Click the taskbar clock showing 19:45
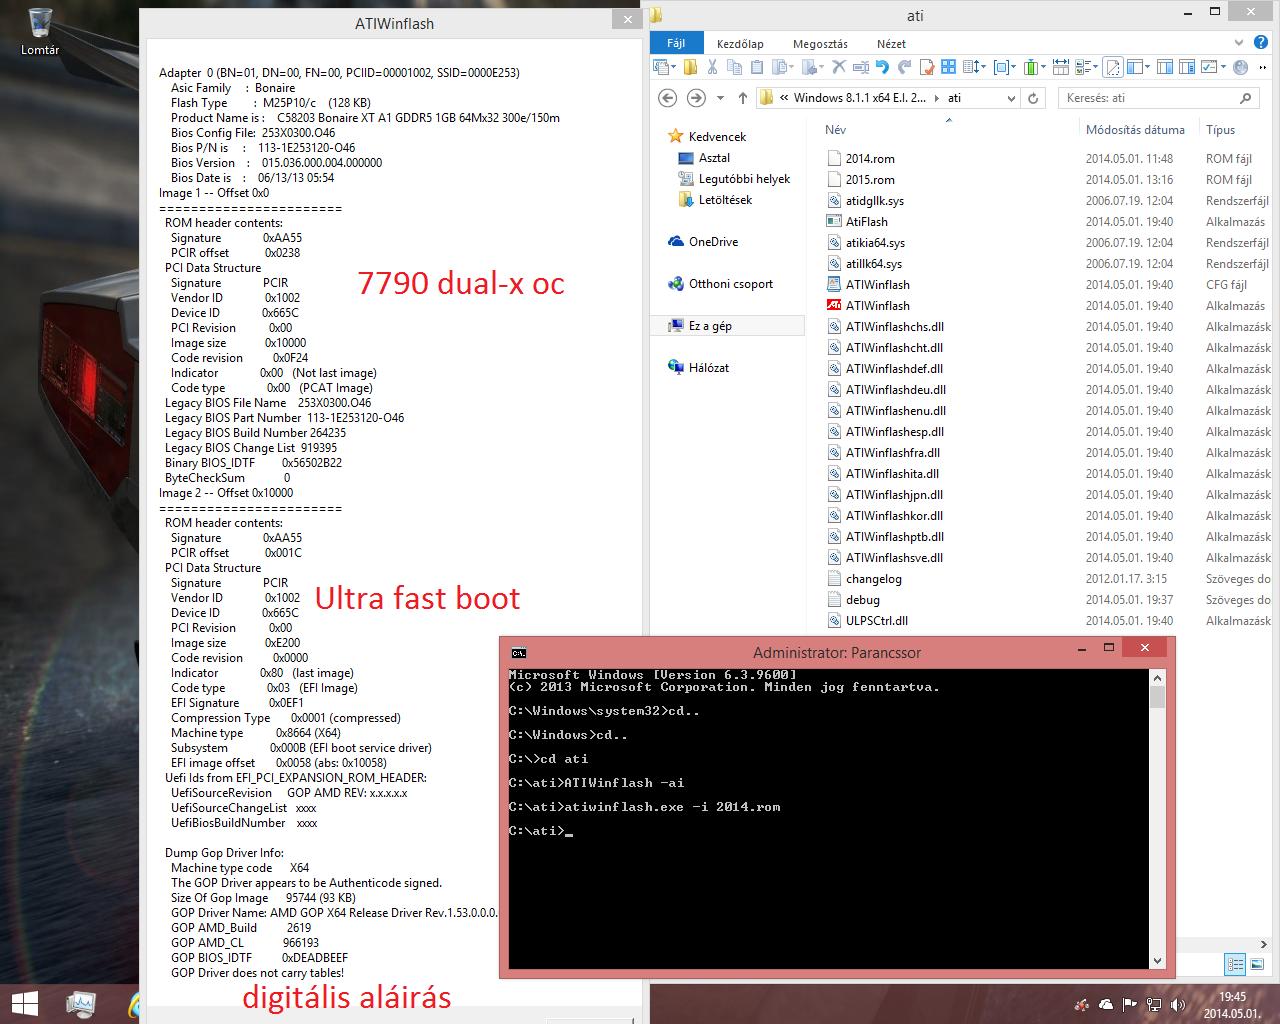Viewport: 1280px width, 1024px height. pos(1232,1004)
